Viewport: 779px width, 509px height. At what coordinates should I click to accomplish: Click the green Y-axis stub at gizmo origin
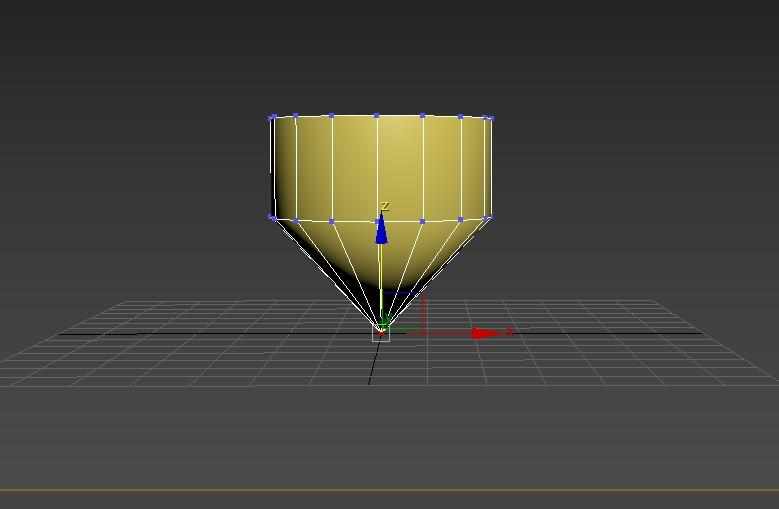[x=386, y=320]
